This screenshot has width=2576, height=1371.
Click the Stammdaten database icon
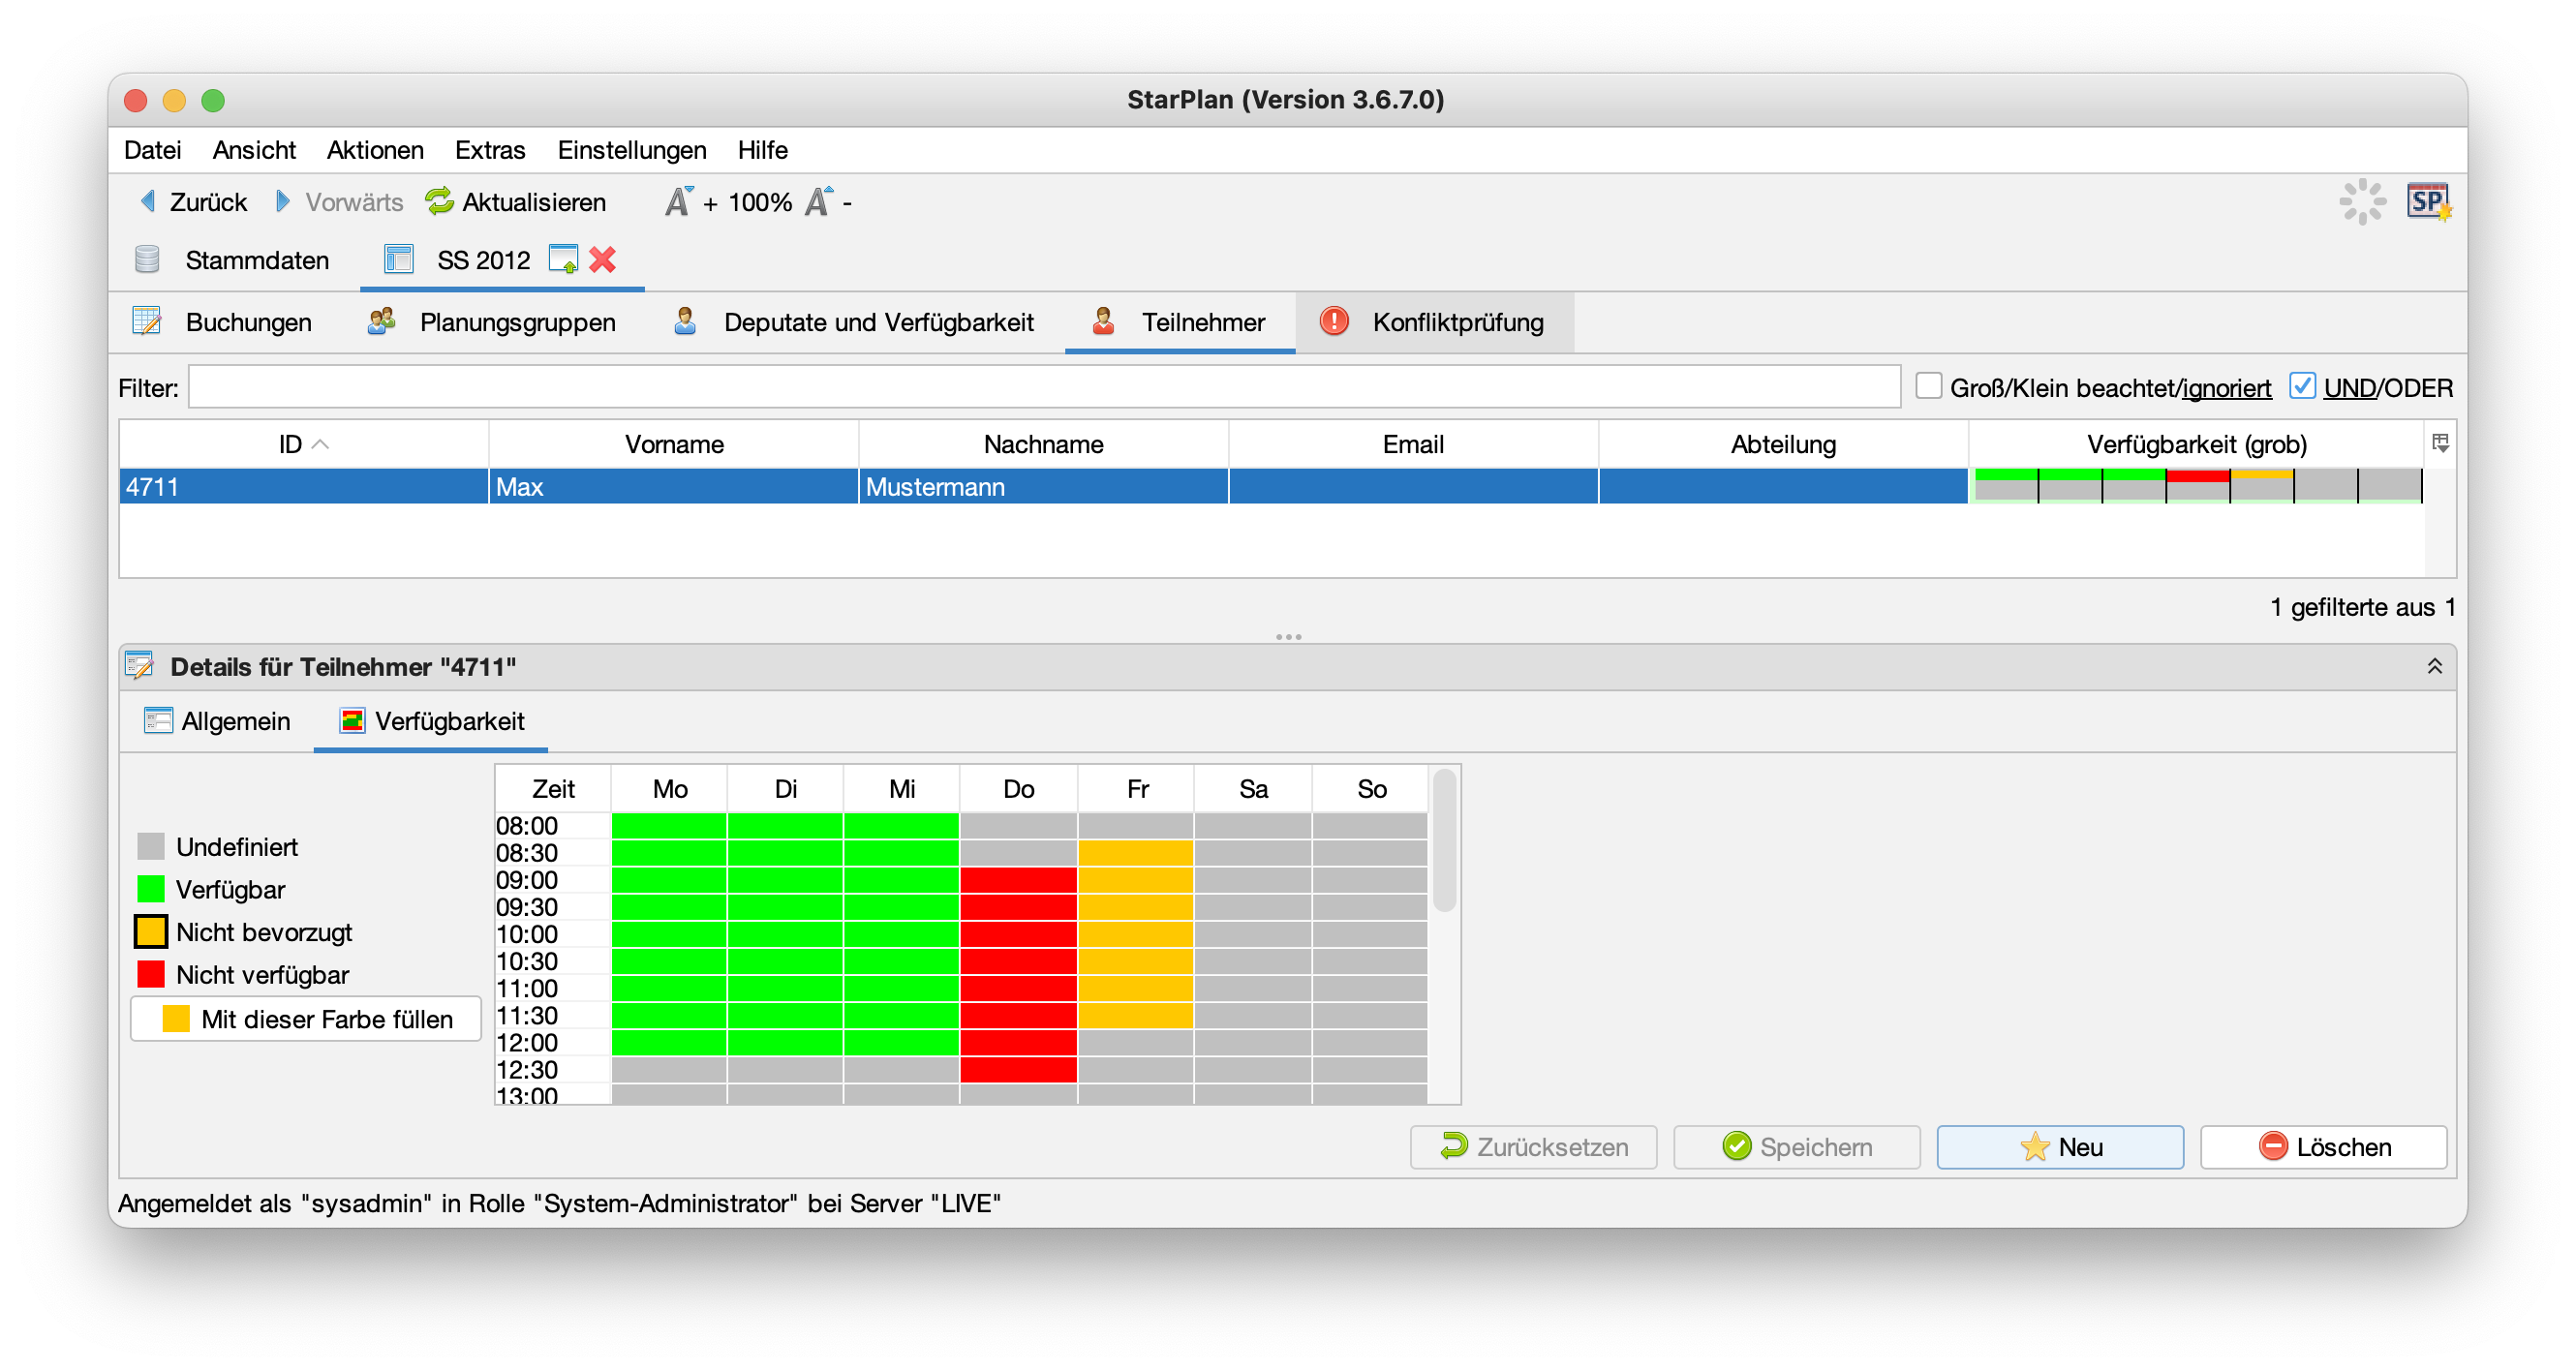pos(147,260)
